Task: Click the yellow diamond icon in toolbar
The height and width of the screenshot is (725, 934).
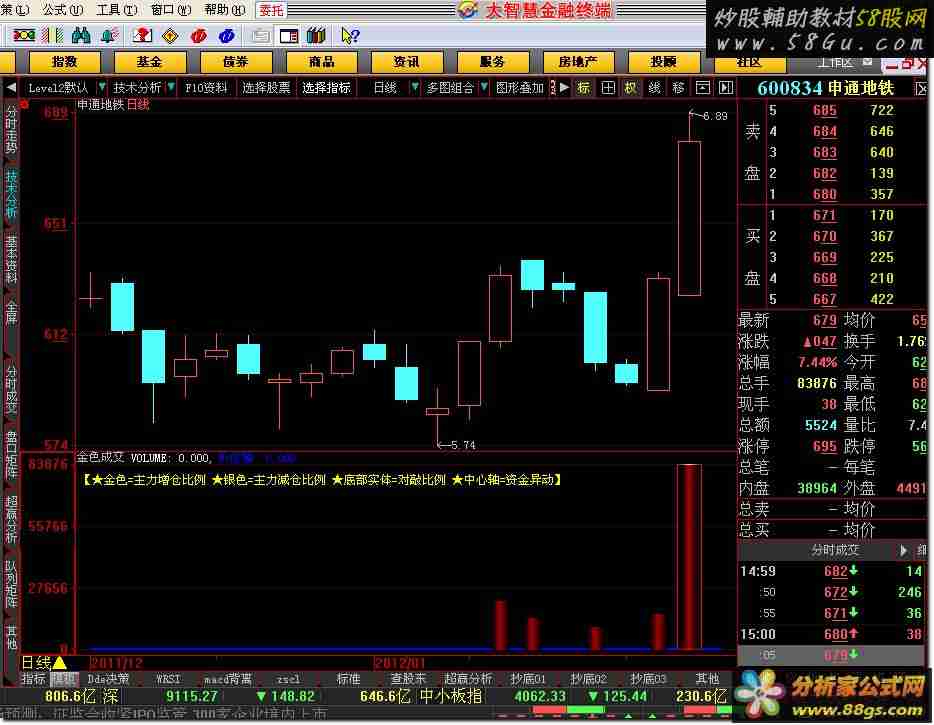Action: [170, 35]
